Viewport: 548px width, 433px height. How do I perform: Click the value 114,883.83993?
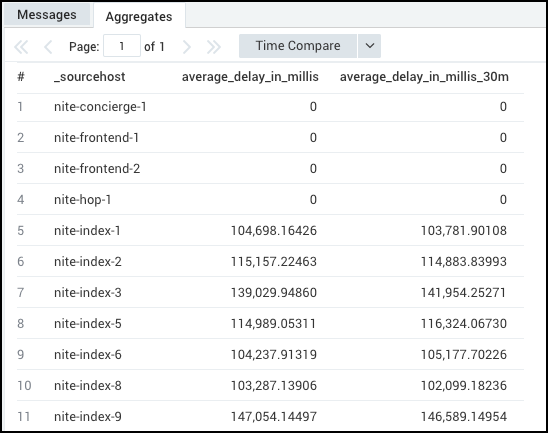[x=463, y=262]
